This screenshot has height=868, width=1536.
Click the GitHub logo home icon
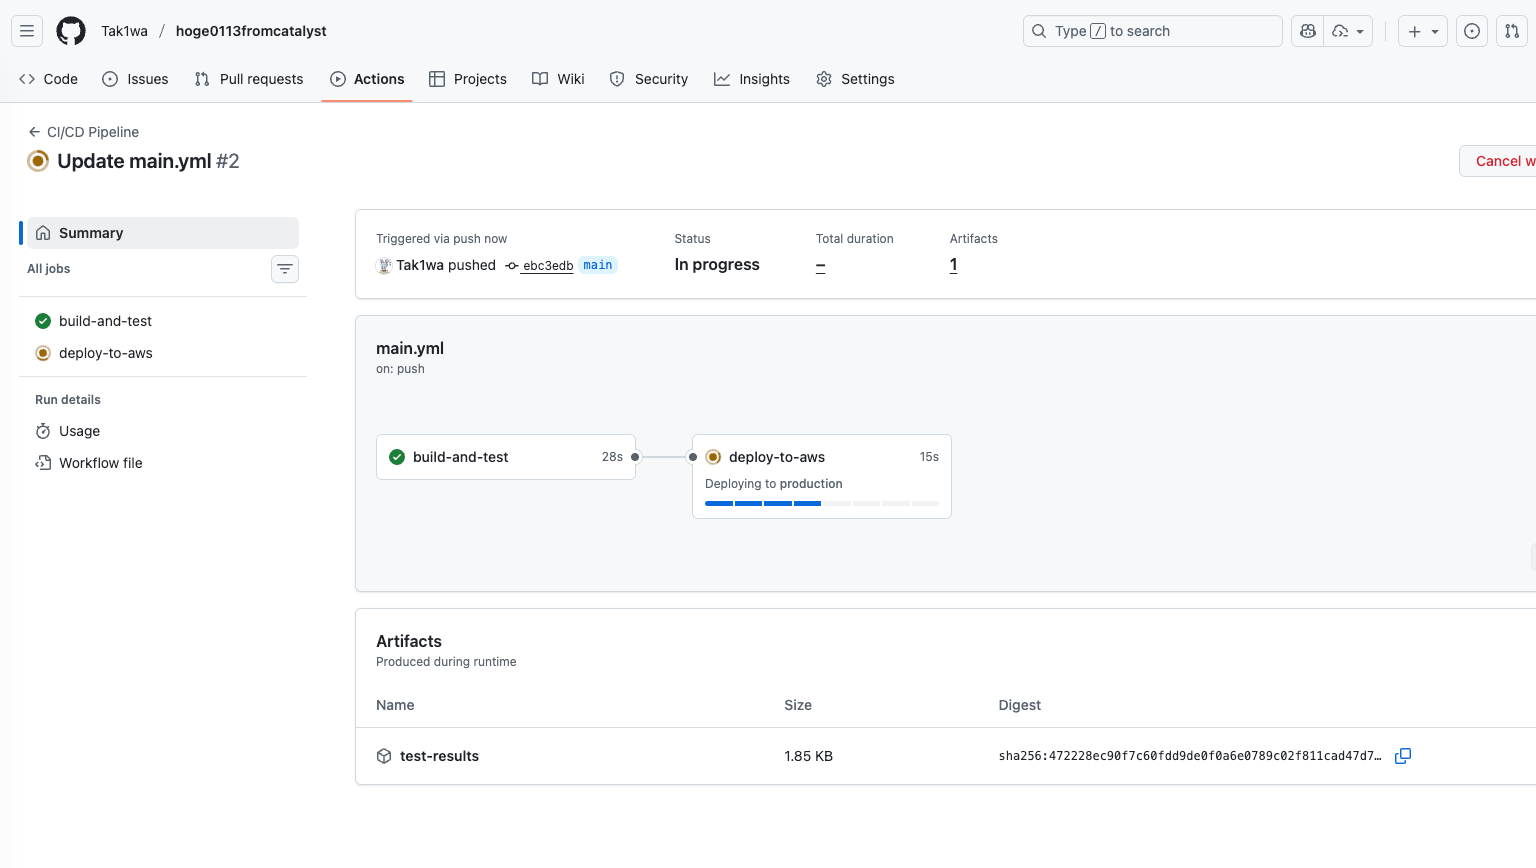tap(71, 31)
